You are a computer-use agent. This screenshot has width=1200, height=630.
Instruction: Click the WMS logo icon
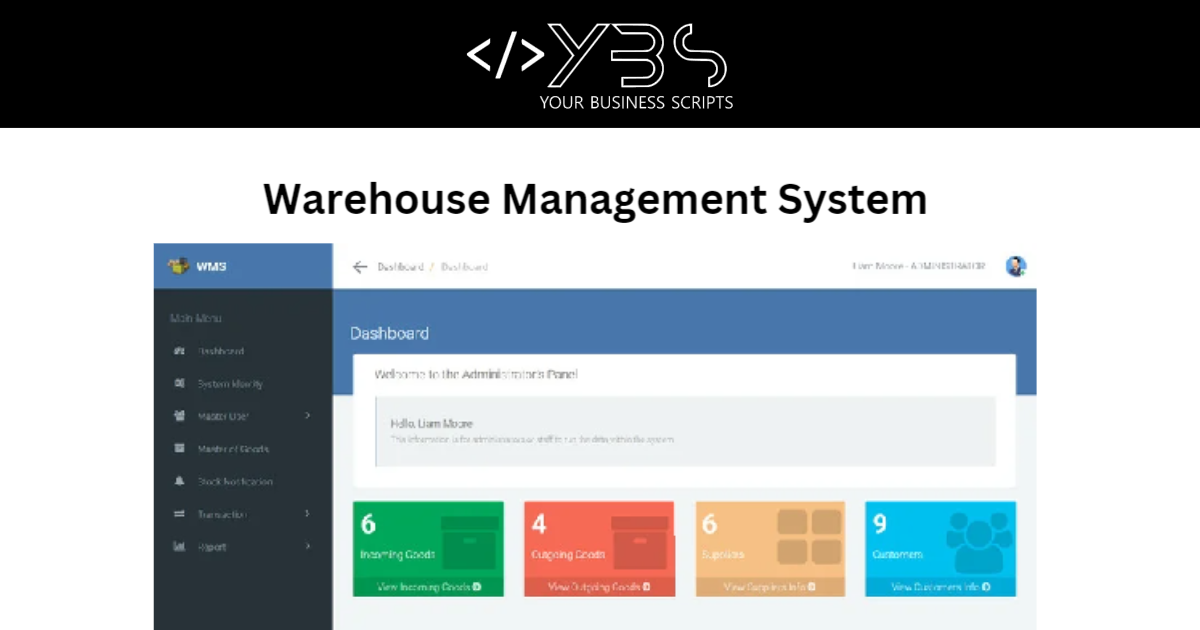point(180,266)
